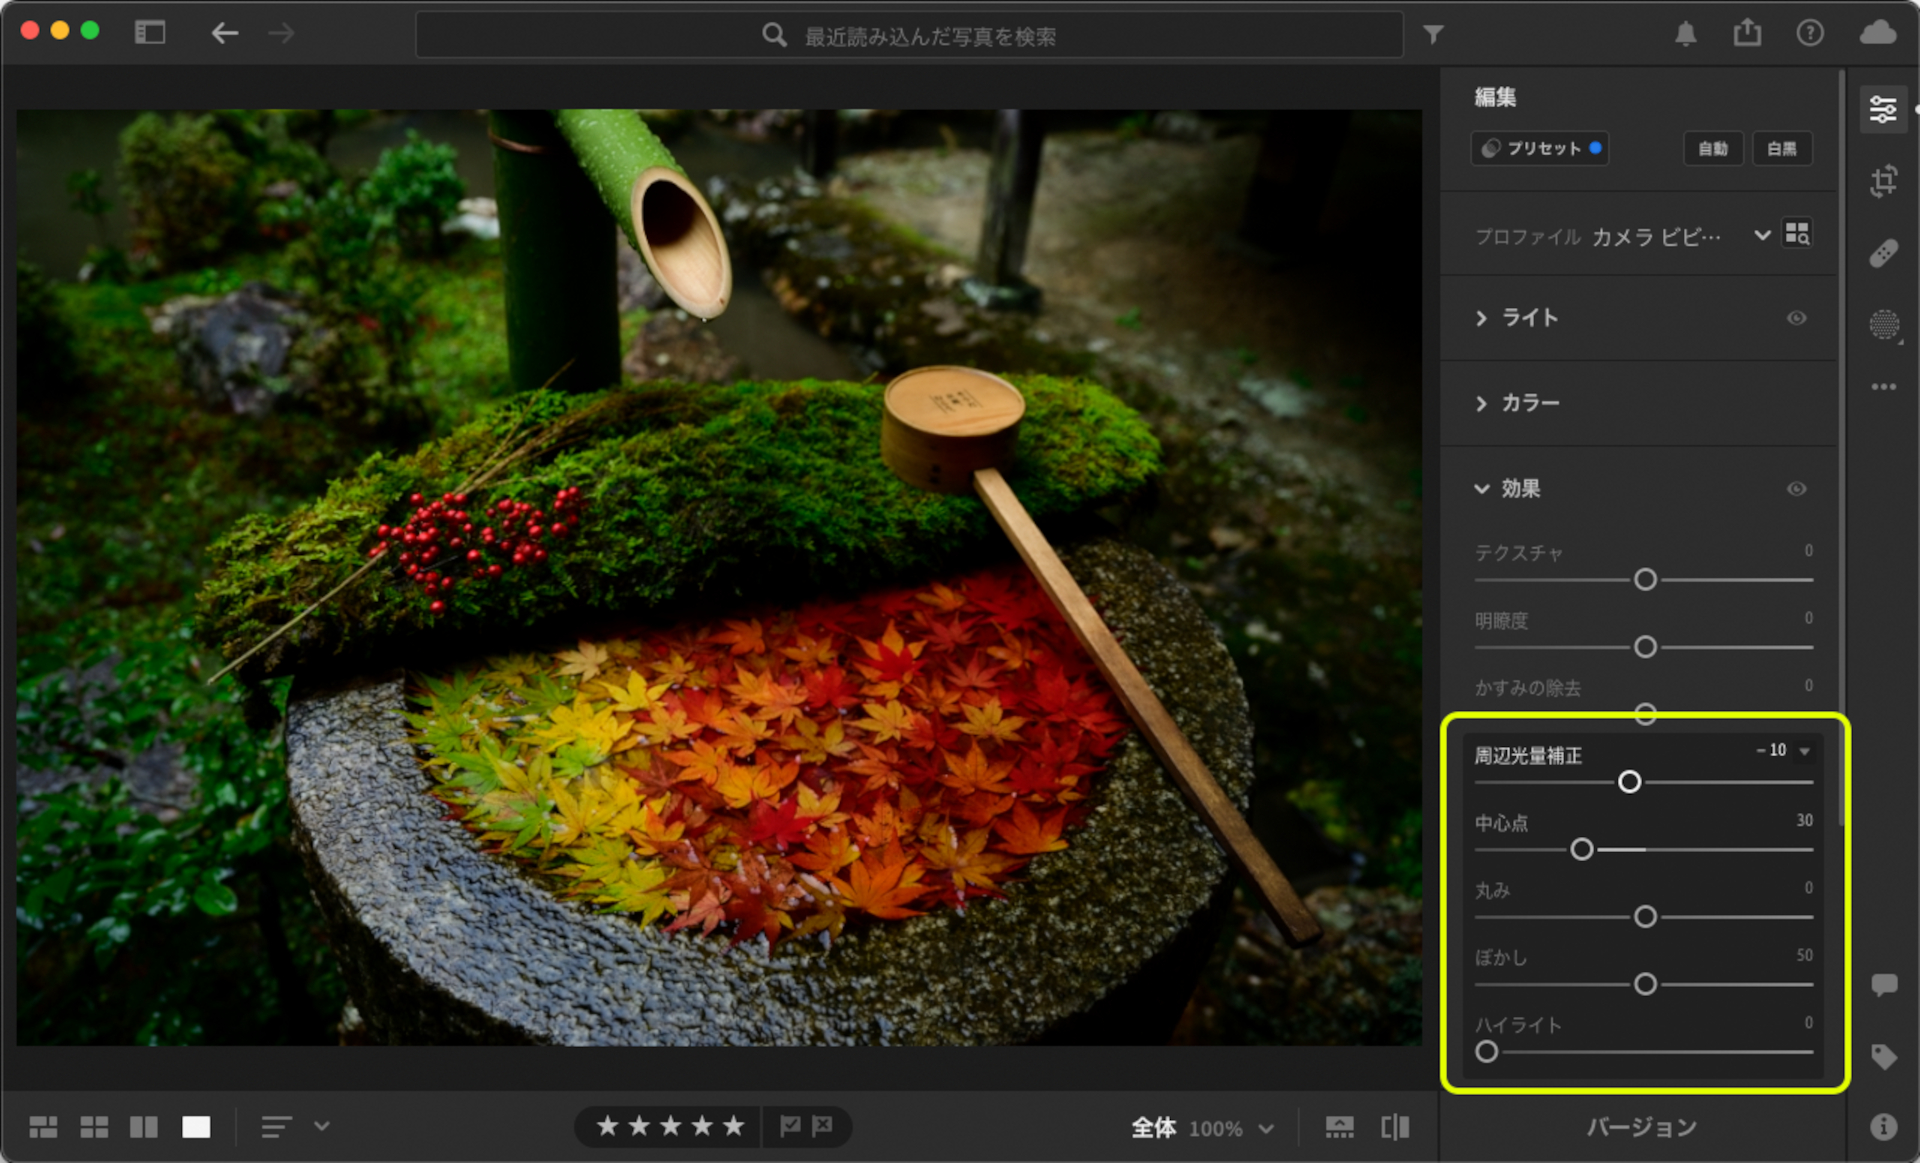Open the プロファイル dropdown arrow
The image size is (1920, 1163).
[1762, 236]
